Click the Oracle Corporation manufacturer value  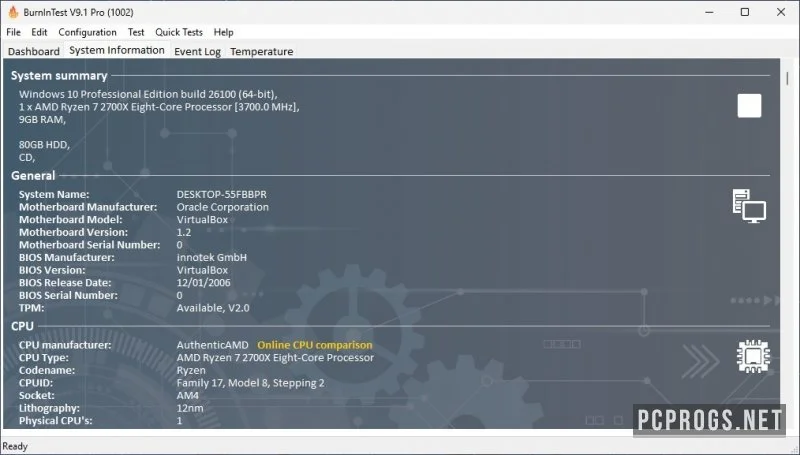click(x=222, y=207)
